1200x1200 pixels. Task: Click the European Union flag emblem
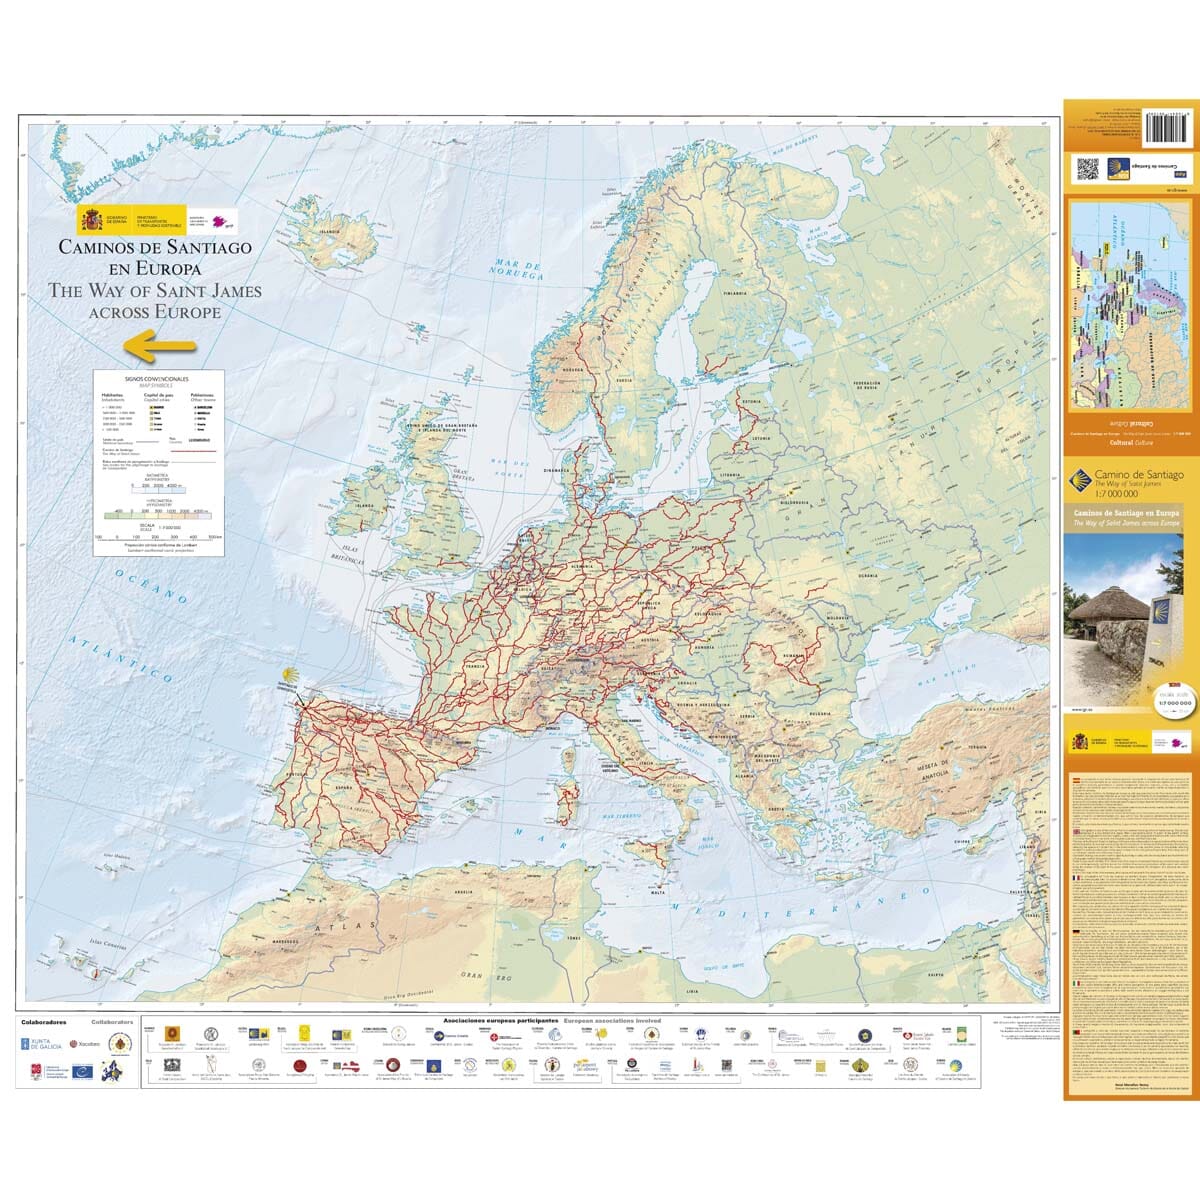pos(111,1071)
